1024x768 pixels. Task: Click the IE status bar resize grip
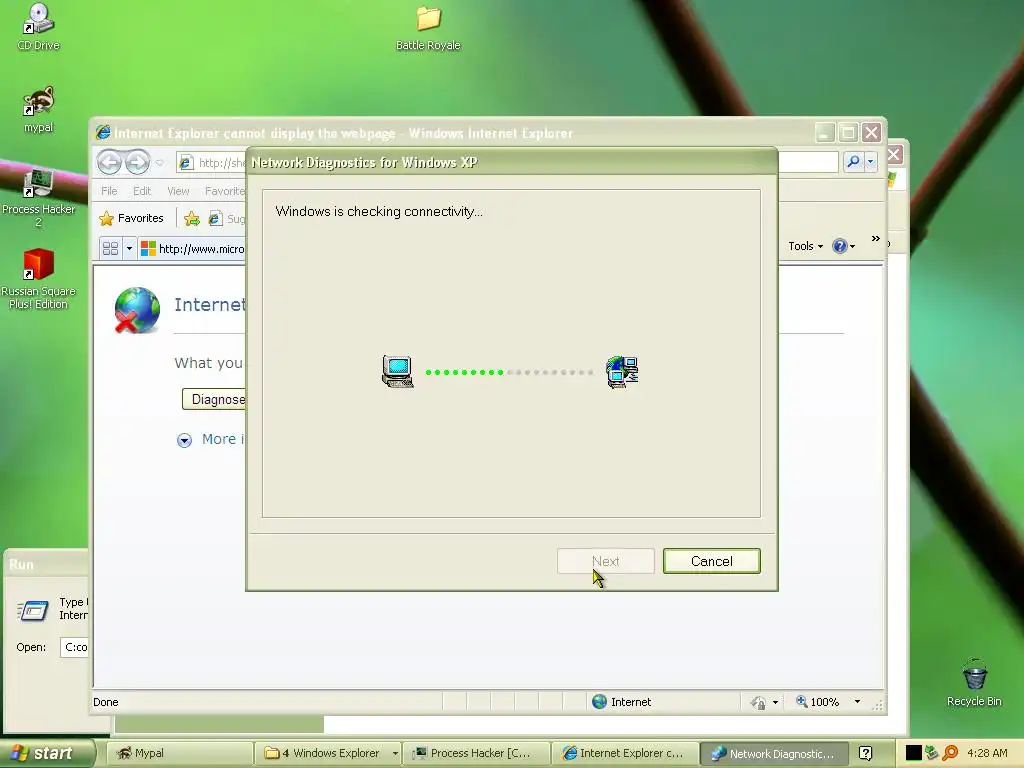(x=877, y=705)
